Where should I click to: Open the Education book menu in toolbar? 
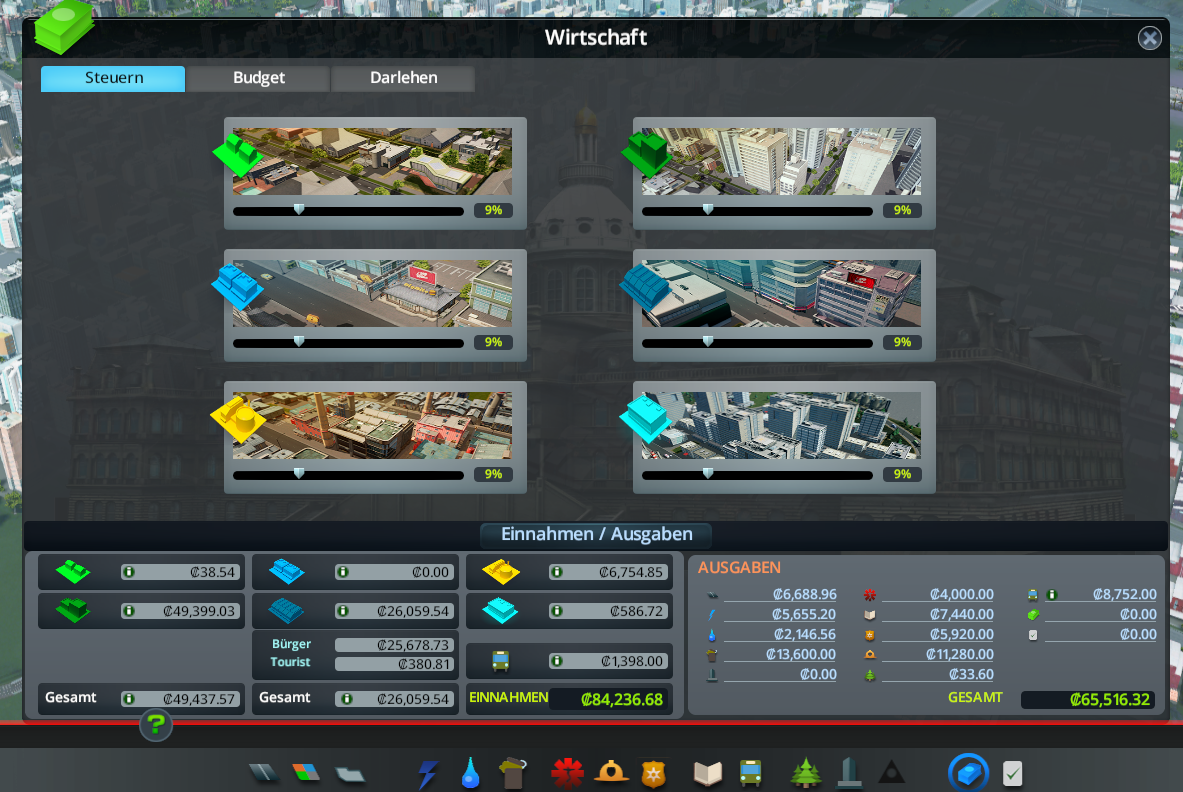[708, 773]
